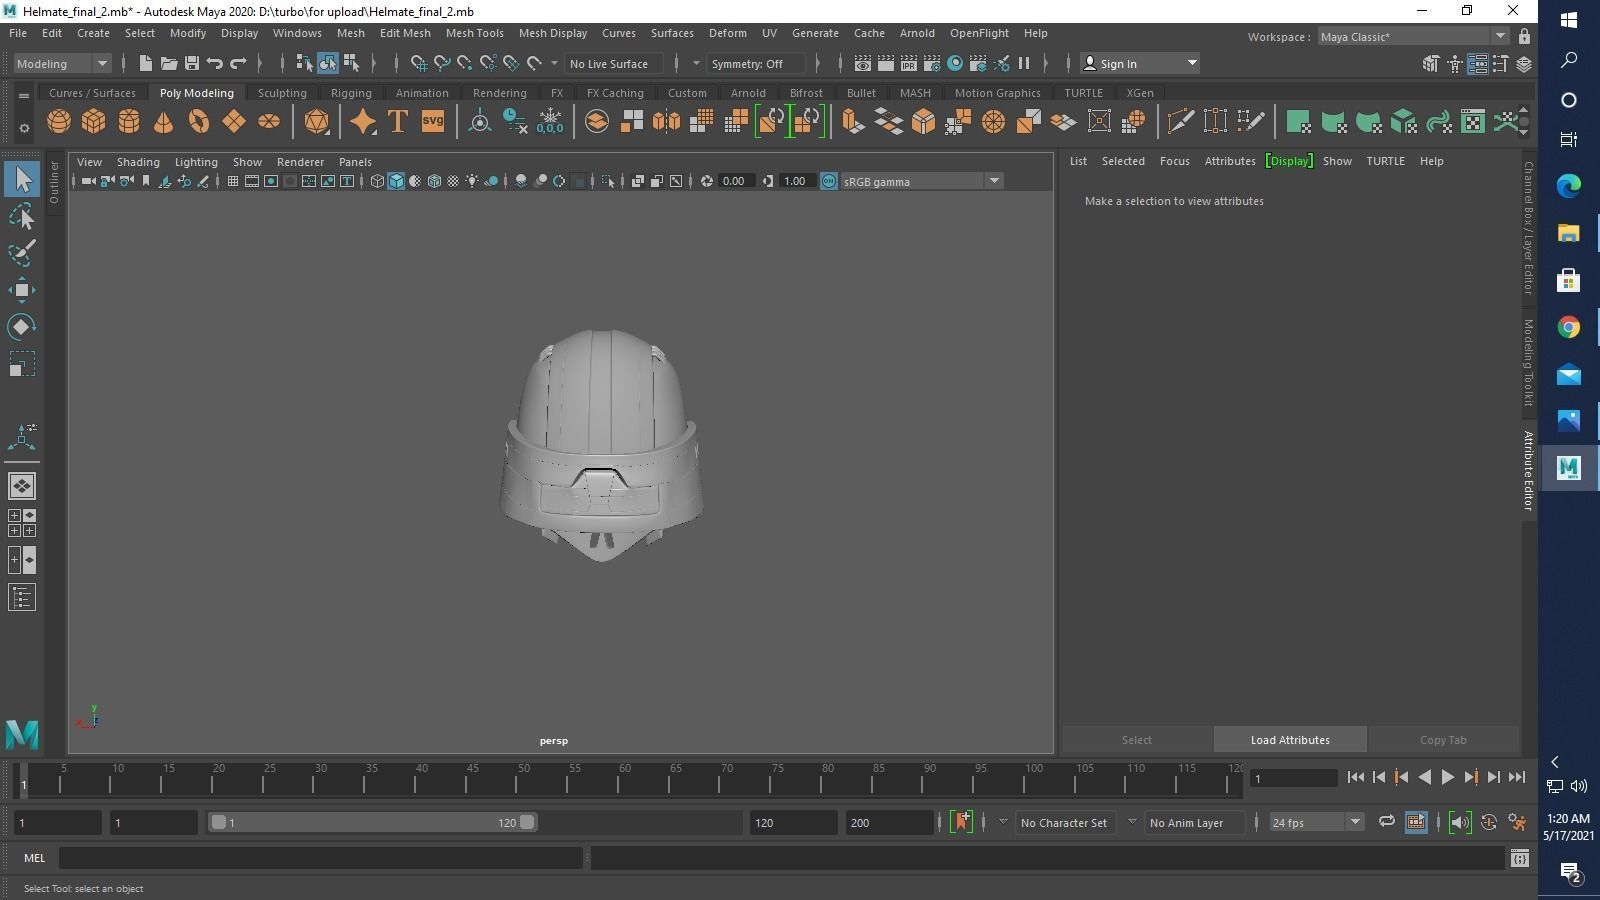Select the Select Tool arrow in toolbox
This screenshot has height=900, width=1600.
point(22,180)
